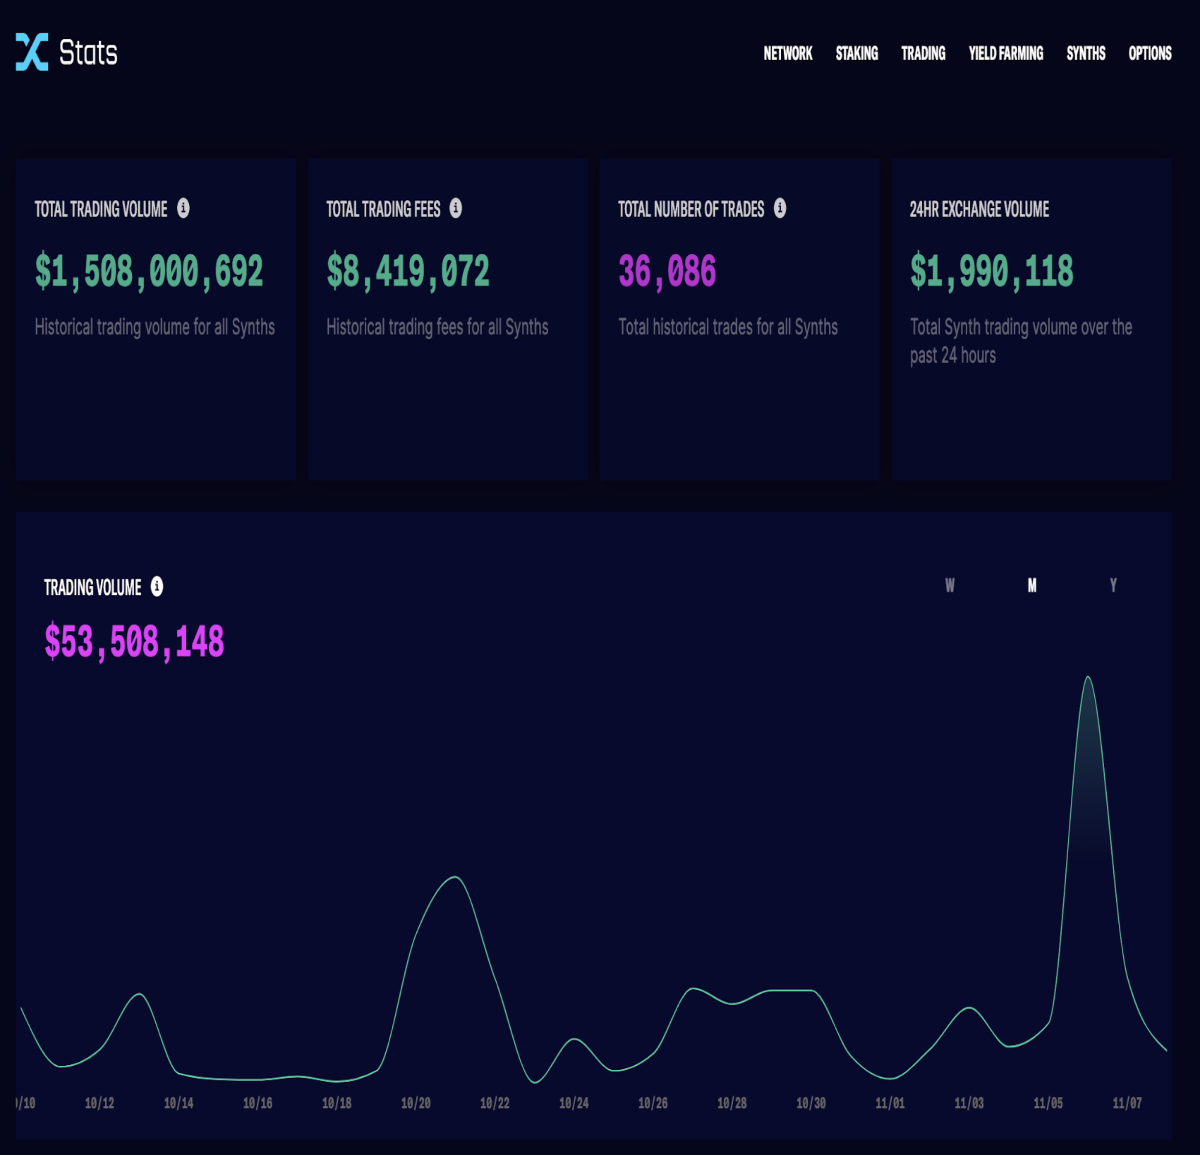
Task: Click the Synthetix X logo icon
Action: (32, 52)
